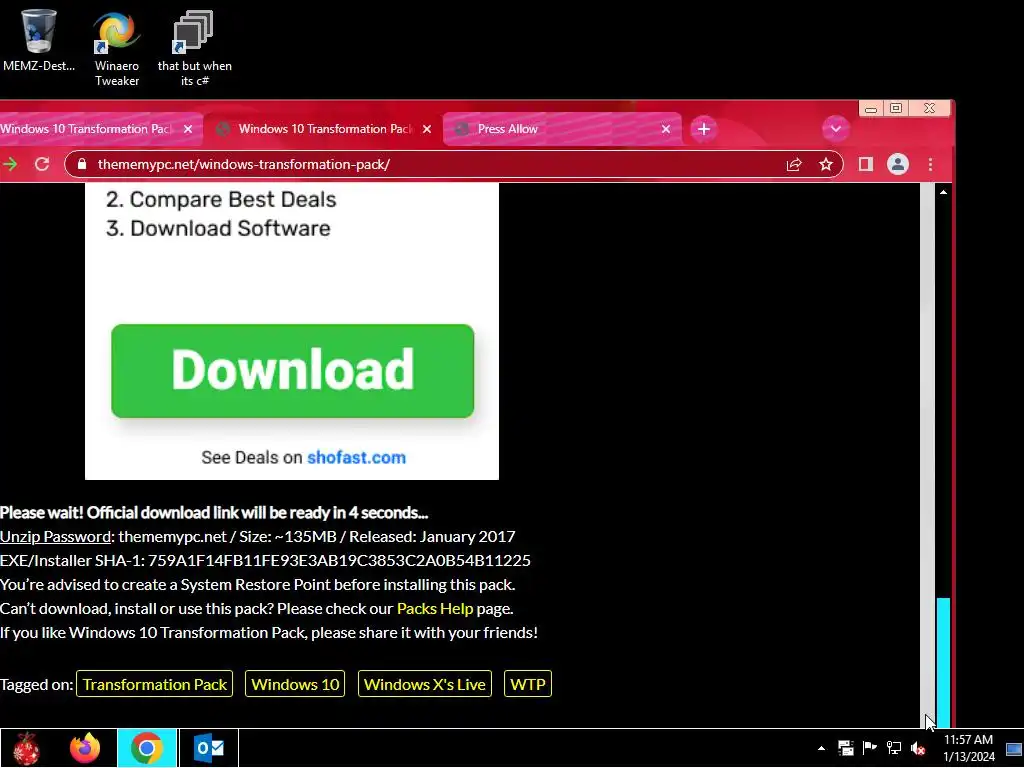
Task: Share this page icon
Action: point(794,164)
